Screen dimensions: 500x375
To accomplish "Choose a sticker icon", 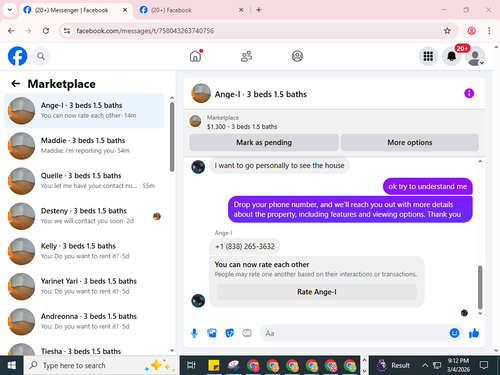I will pos(229,333).
